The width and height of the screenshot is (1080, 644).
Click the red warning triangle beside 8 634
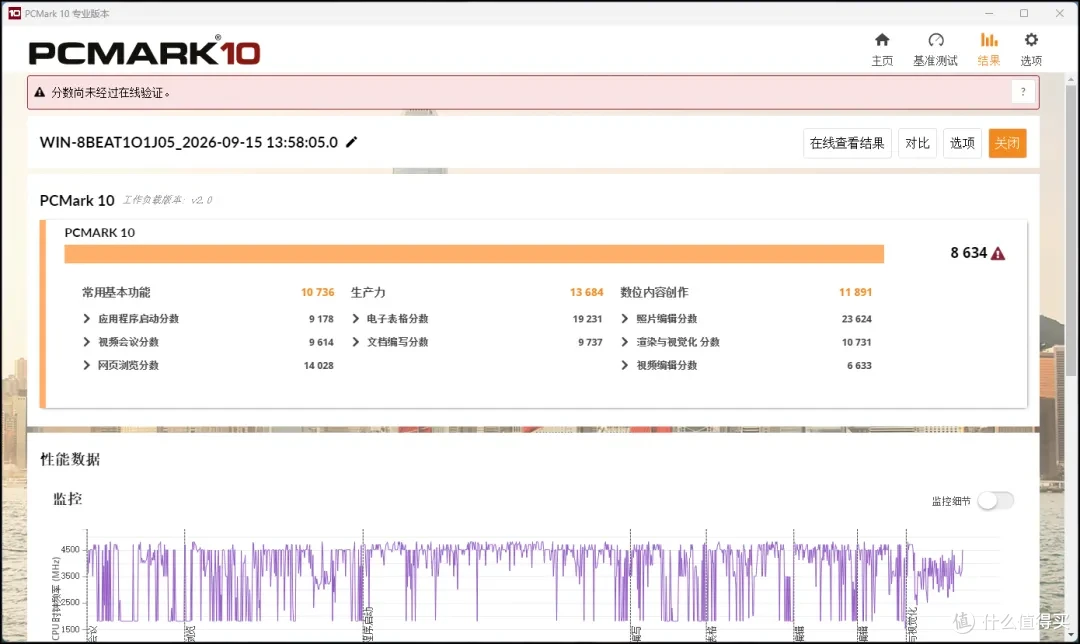click(x=997, y=253)
